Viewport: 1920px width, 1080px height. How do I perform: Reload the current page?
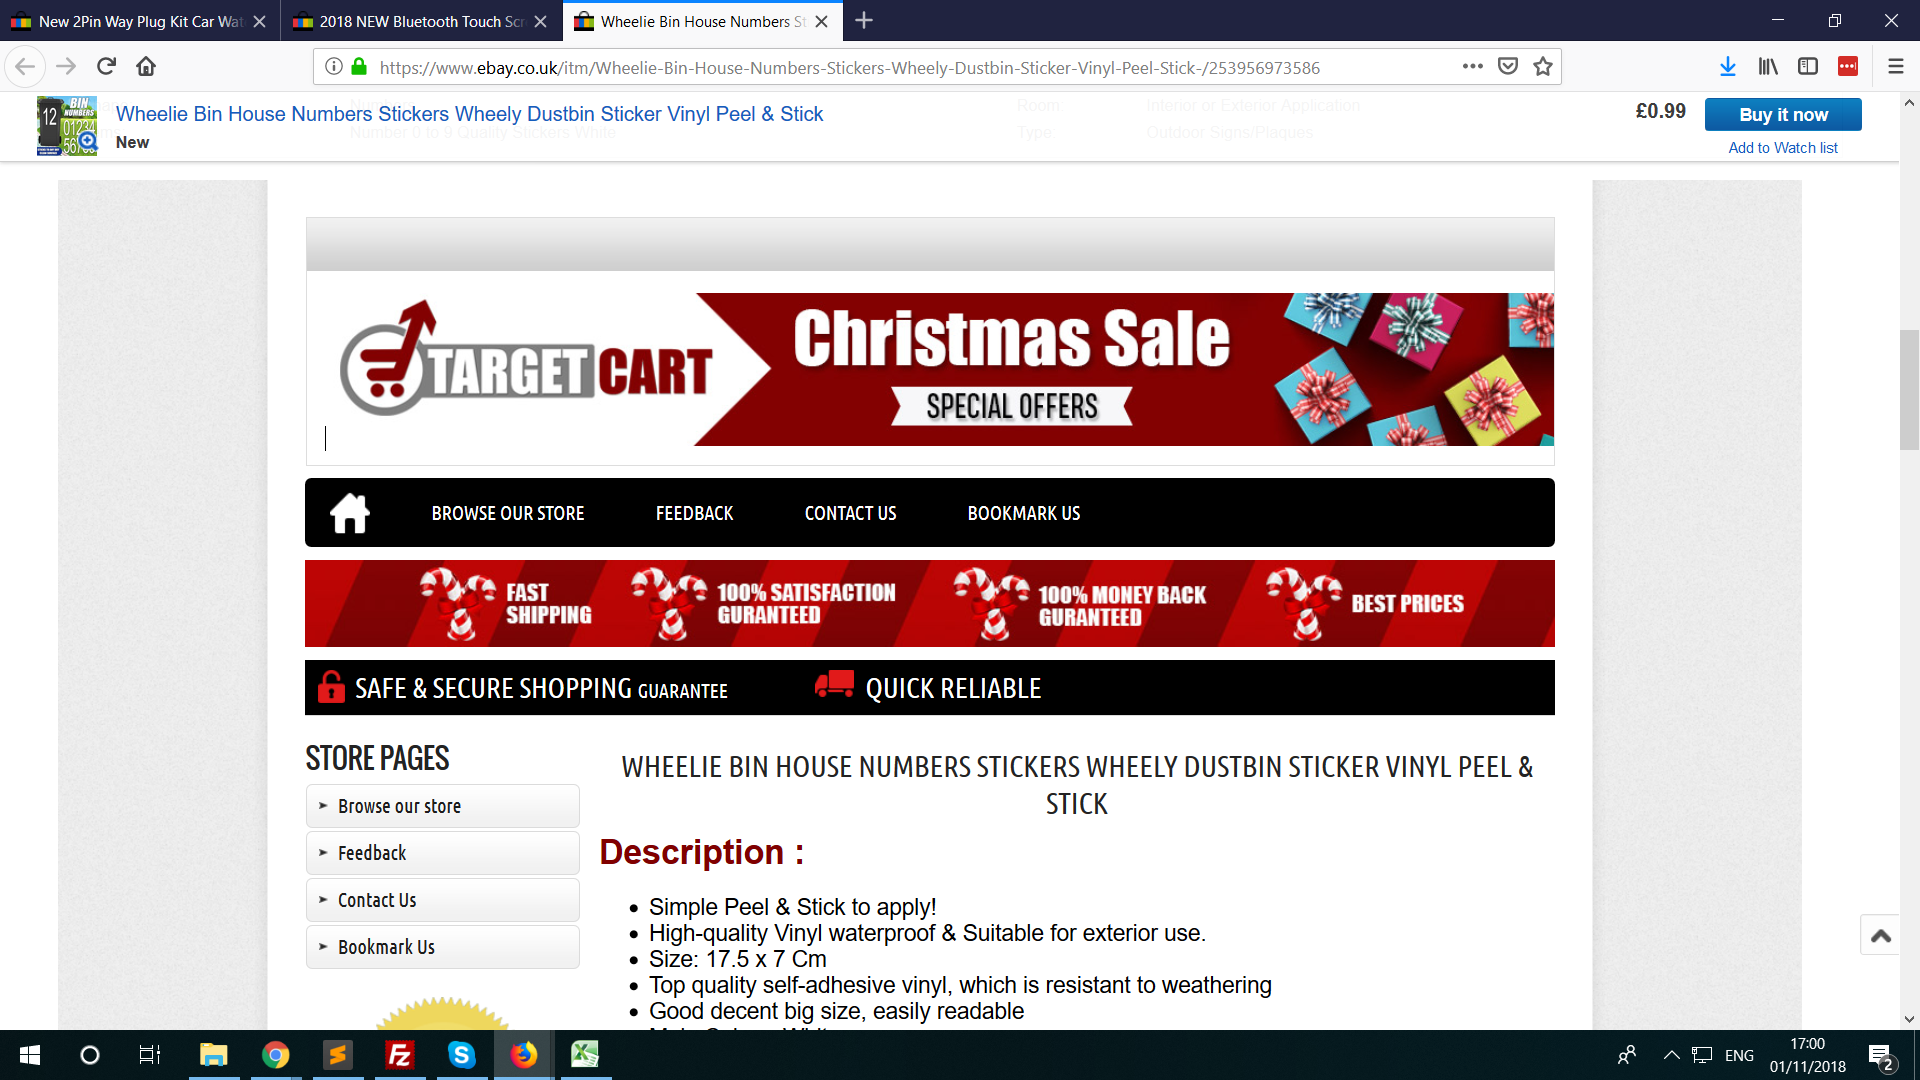106,67
